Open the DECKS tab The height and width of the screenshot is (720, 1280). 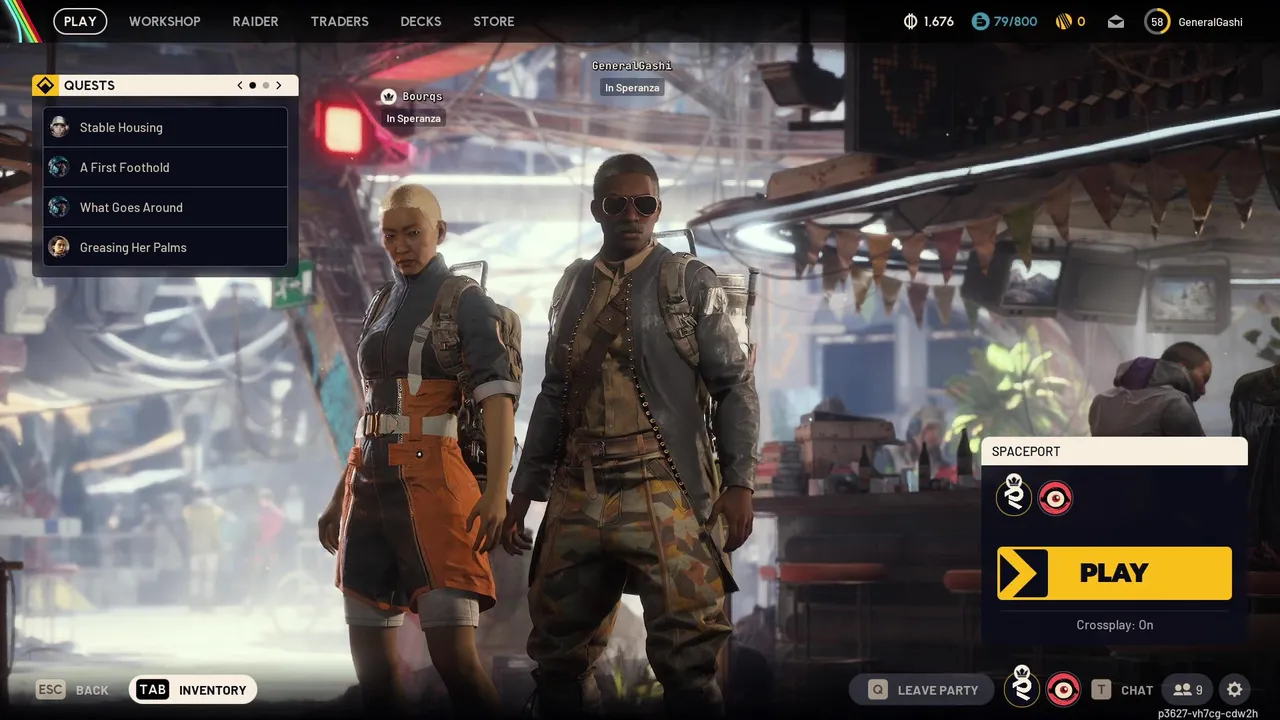tap(421, 21)
